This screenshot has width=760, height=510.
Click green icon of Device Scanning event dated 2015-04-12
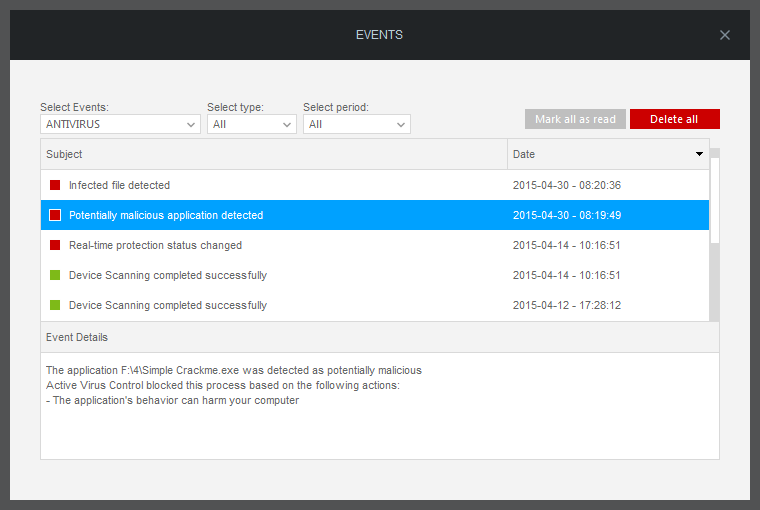point(55,305)
